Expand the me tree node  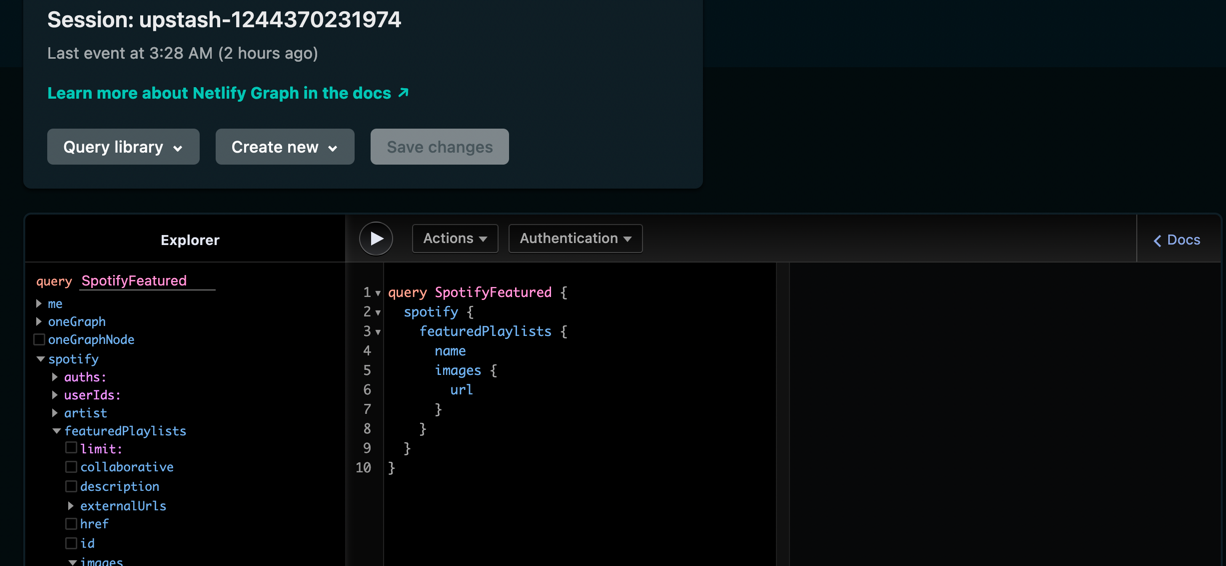pos(39,304)
